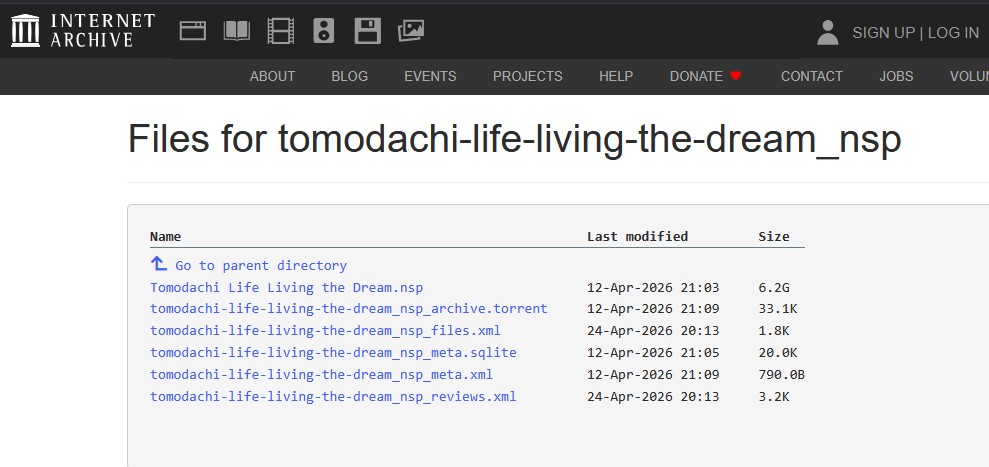
Task: Click the 12-Apr-2026 21:03 date
Action: pos(653,288)
